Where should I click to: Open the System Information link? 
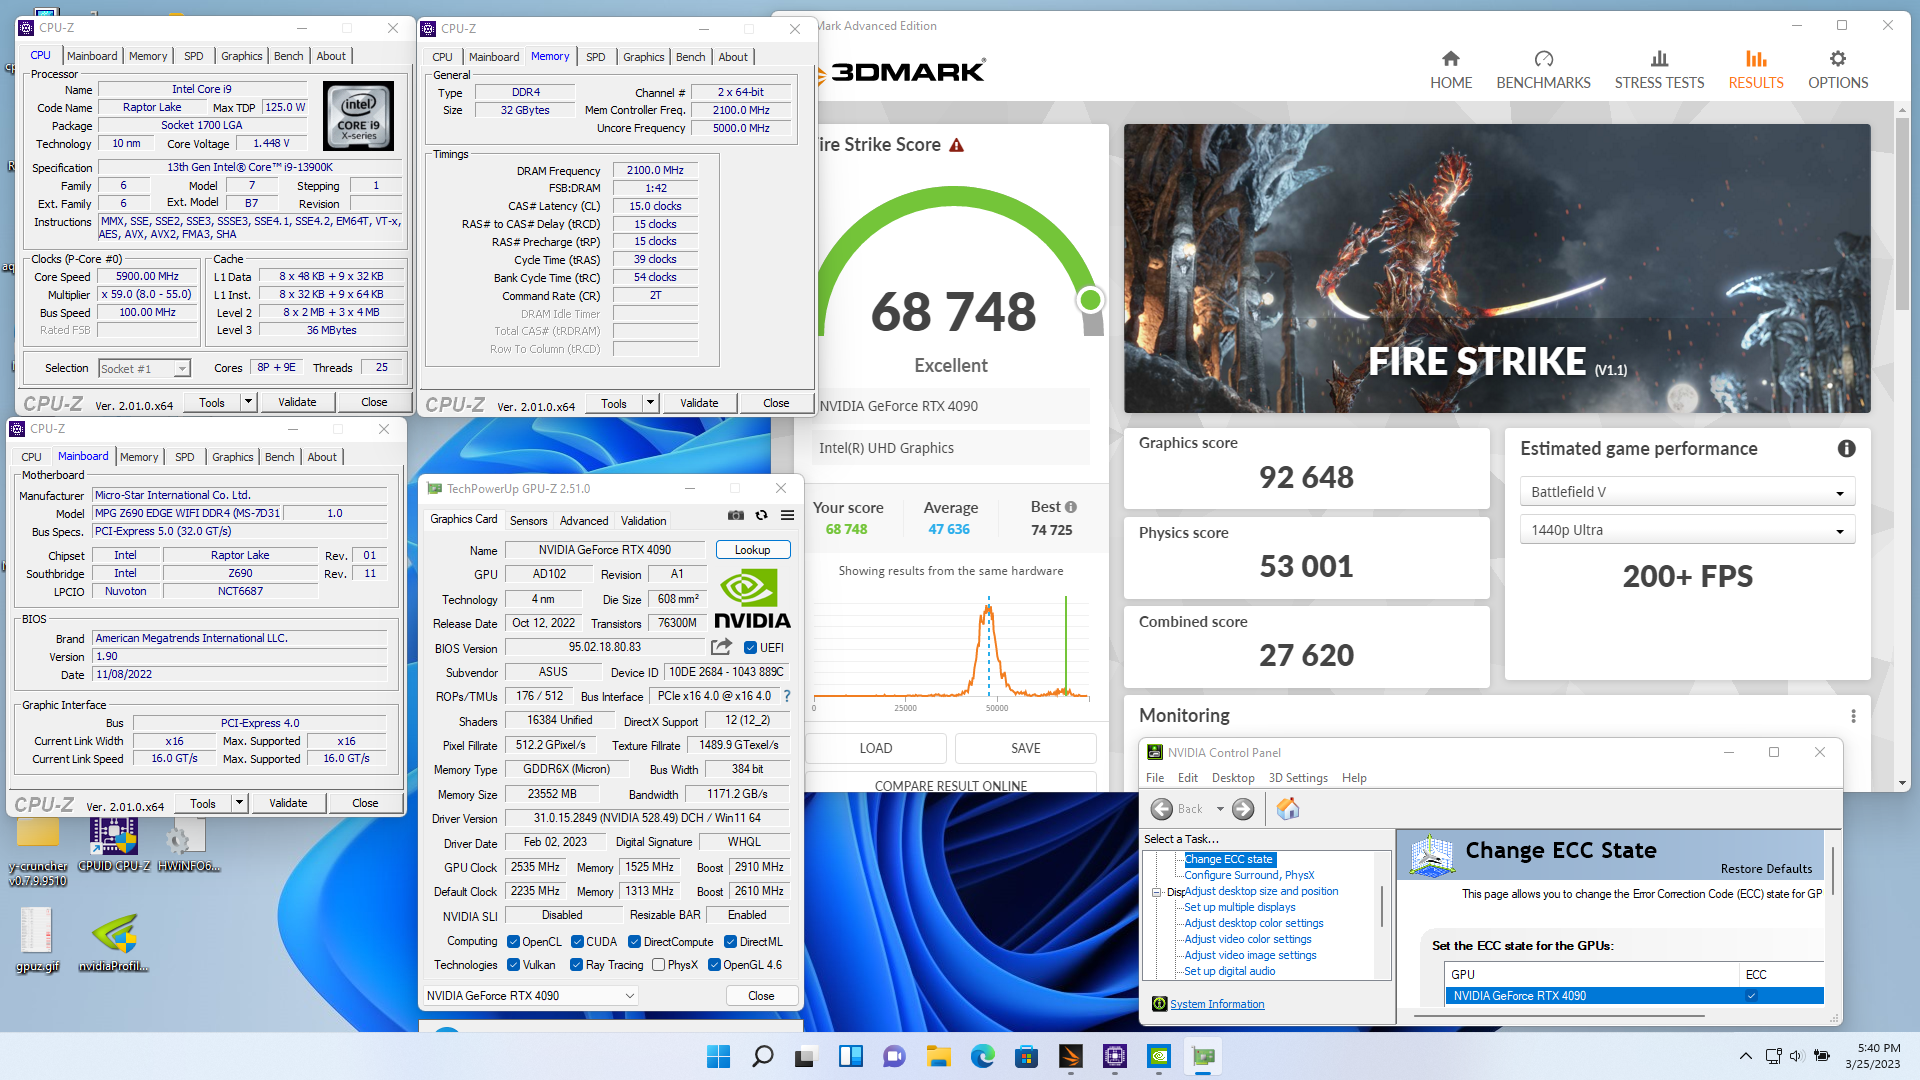[1217, 1004]
